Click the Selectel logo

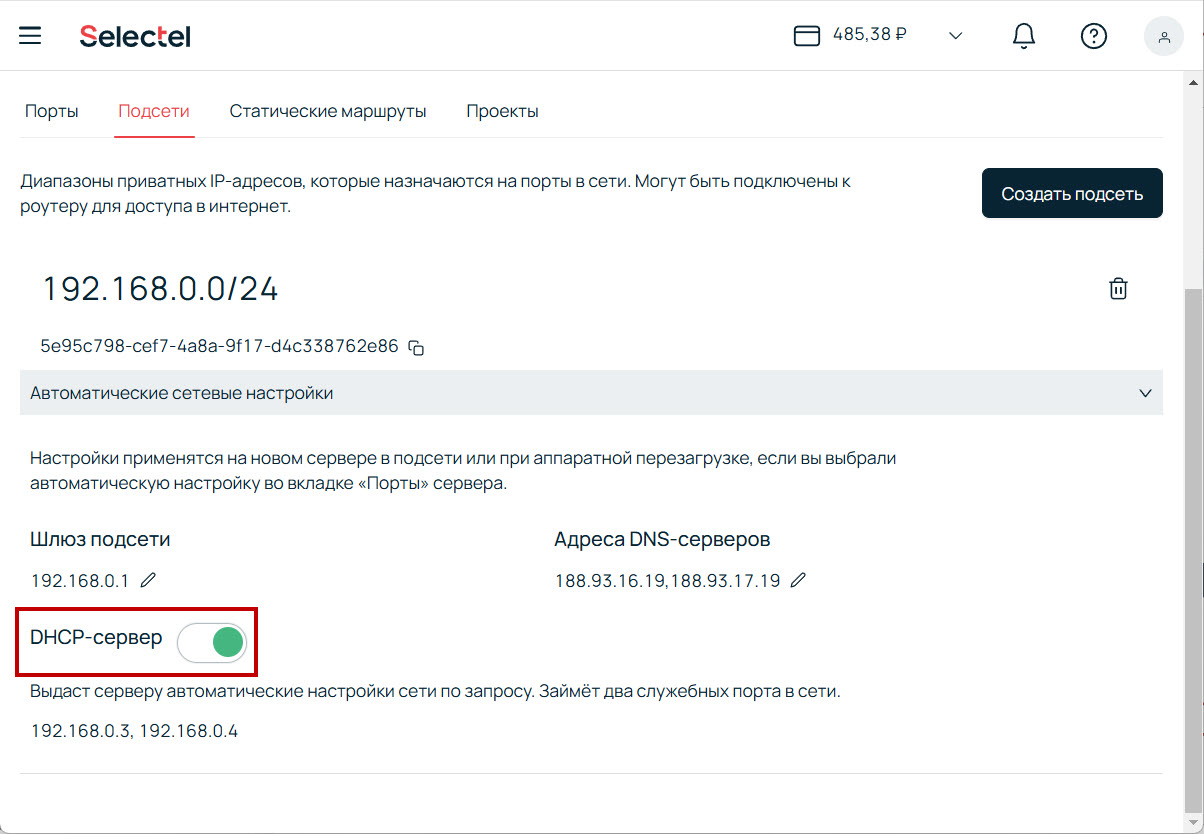[135, 37]
